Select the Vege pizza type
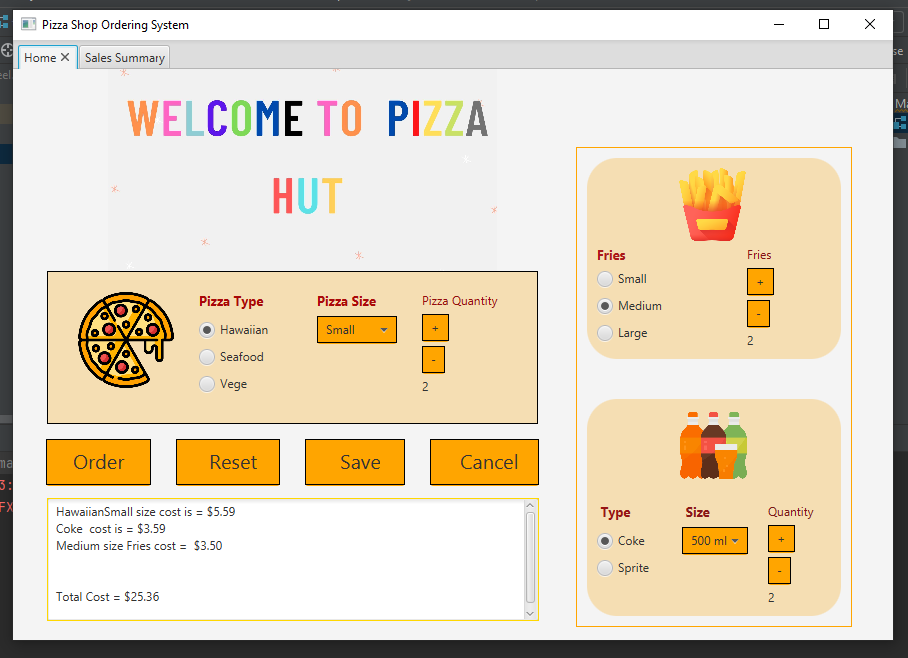This screenshot has width=908, height=658. pos(207,384)
